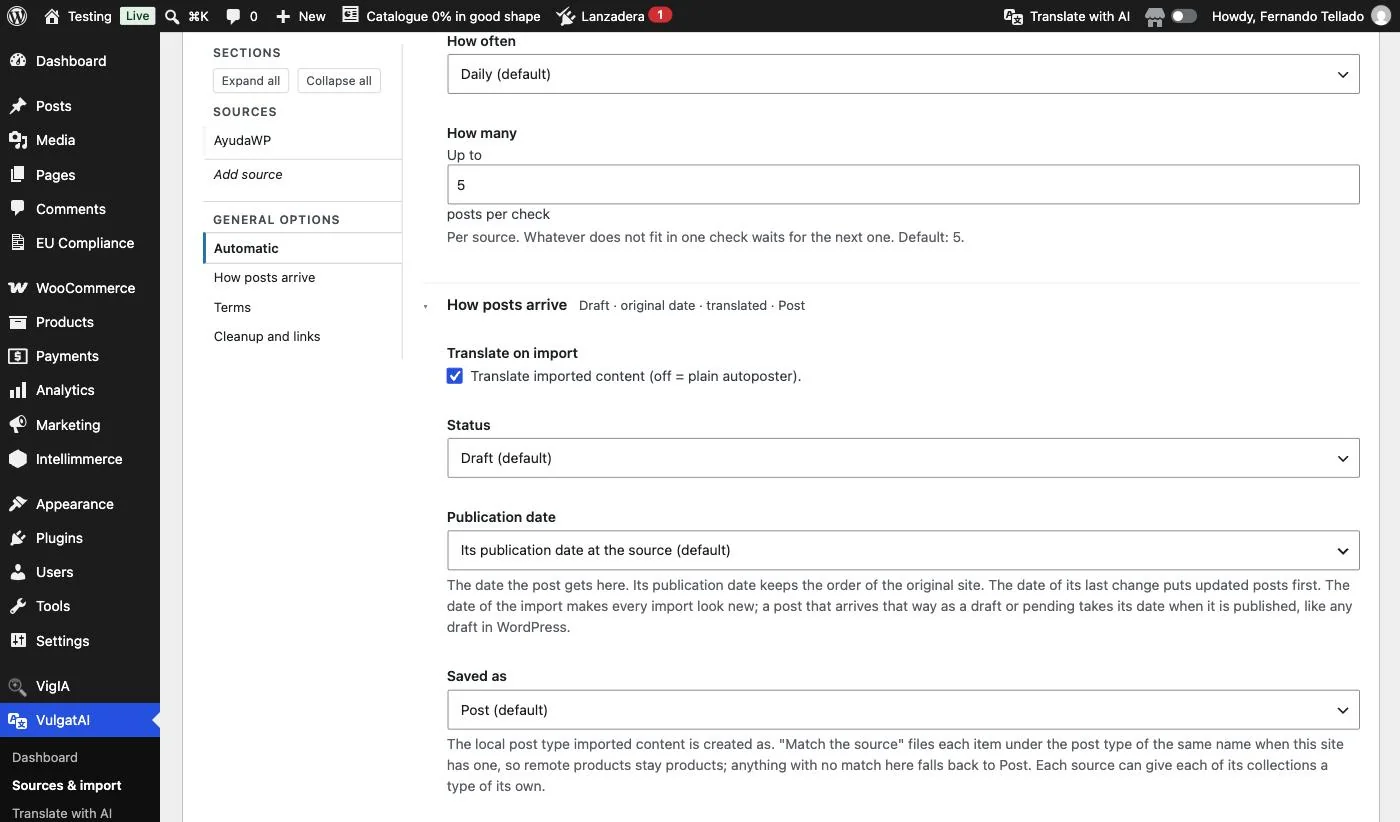Click the Marketing megaphone icon
The image size is (1400, 822).
(x=18, y=425)
